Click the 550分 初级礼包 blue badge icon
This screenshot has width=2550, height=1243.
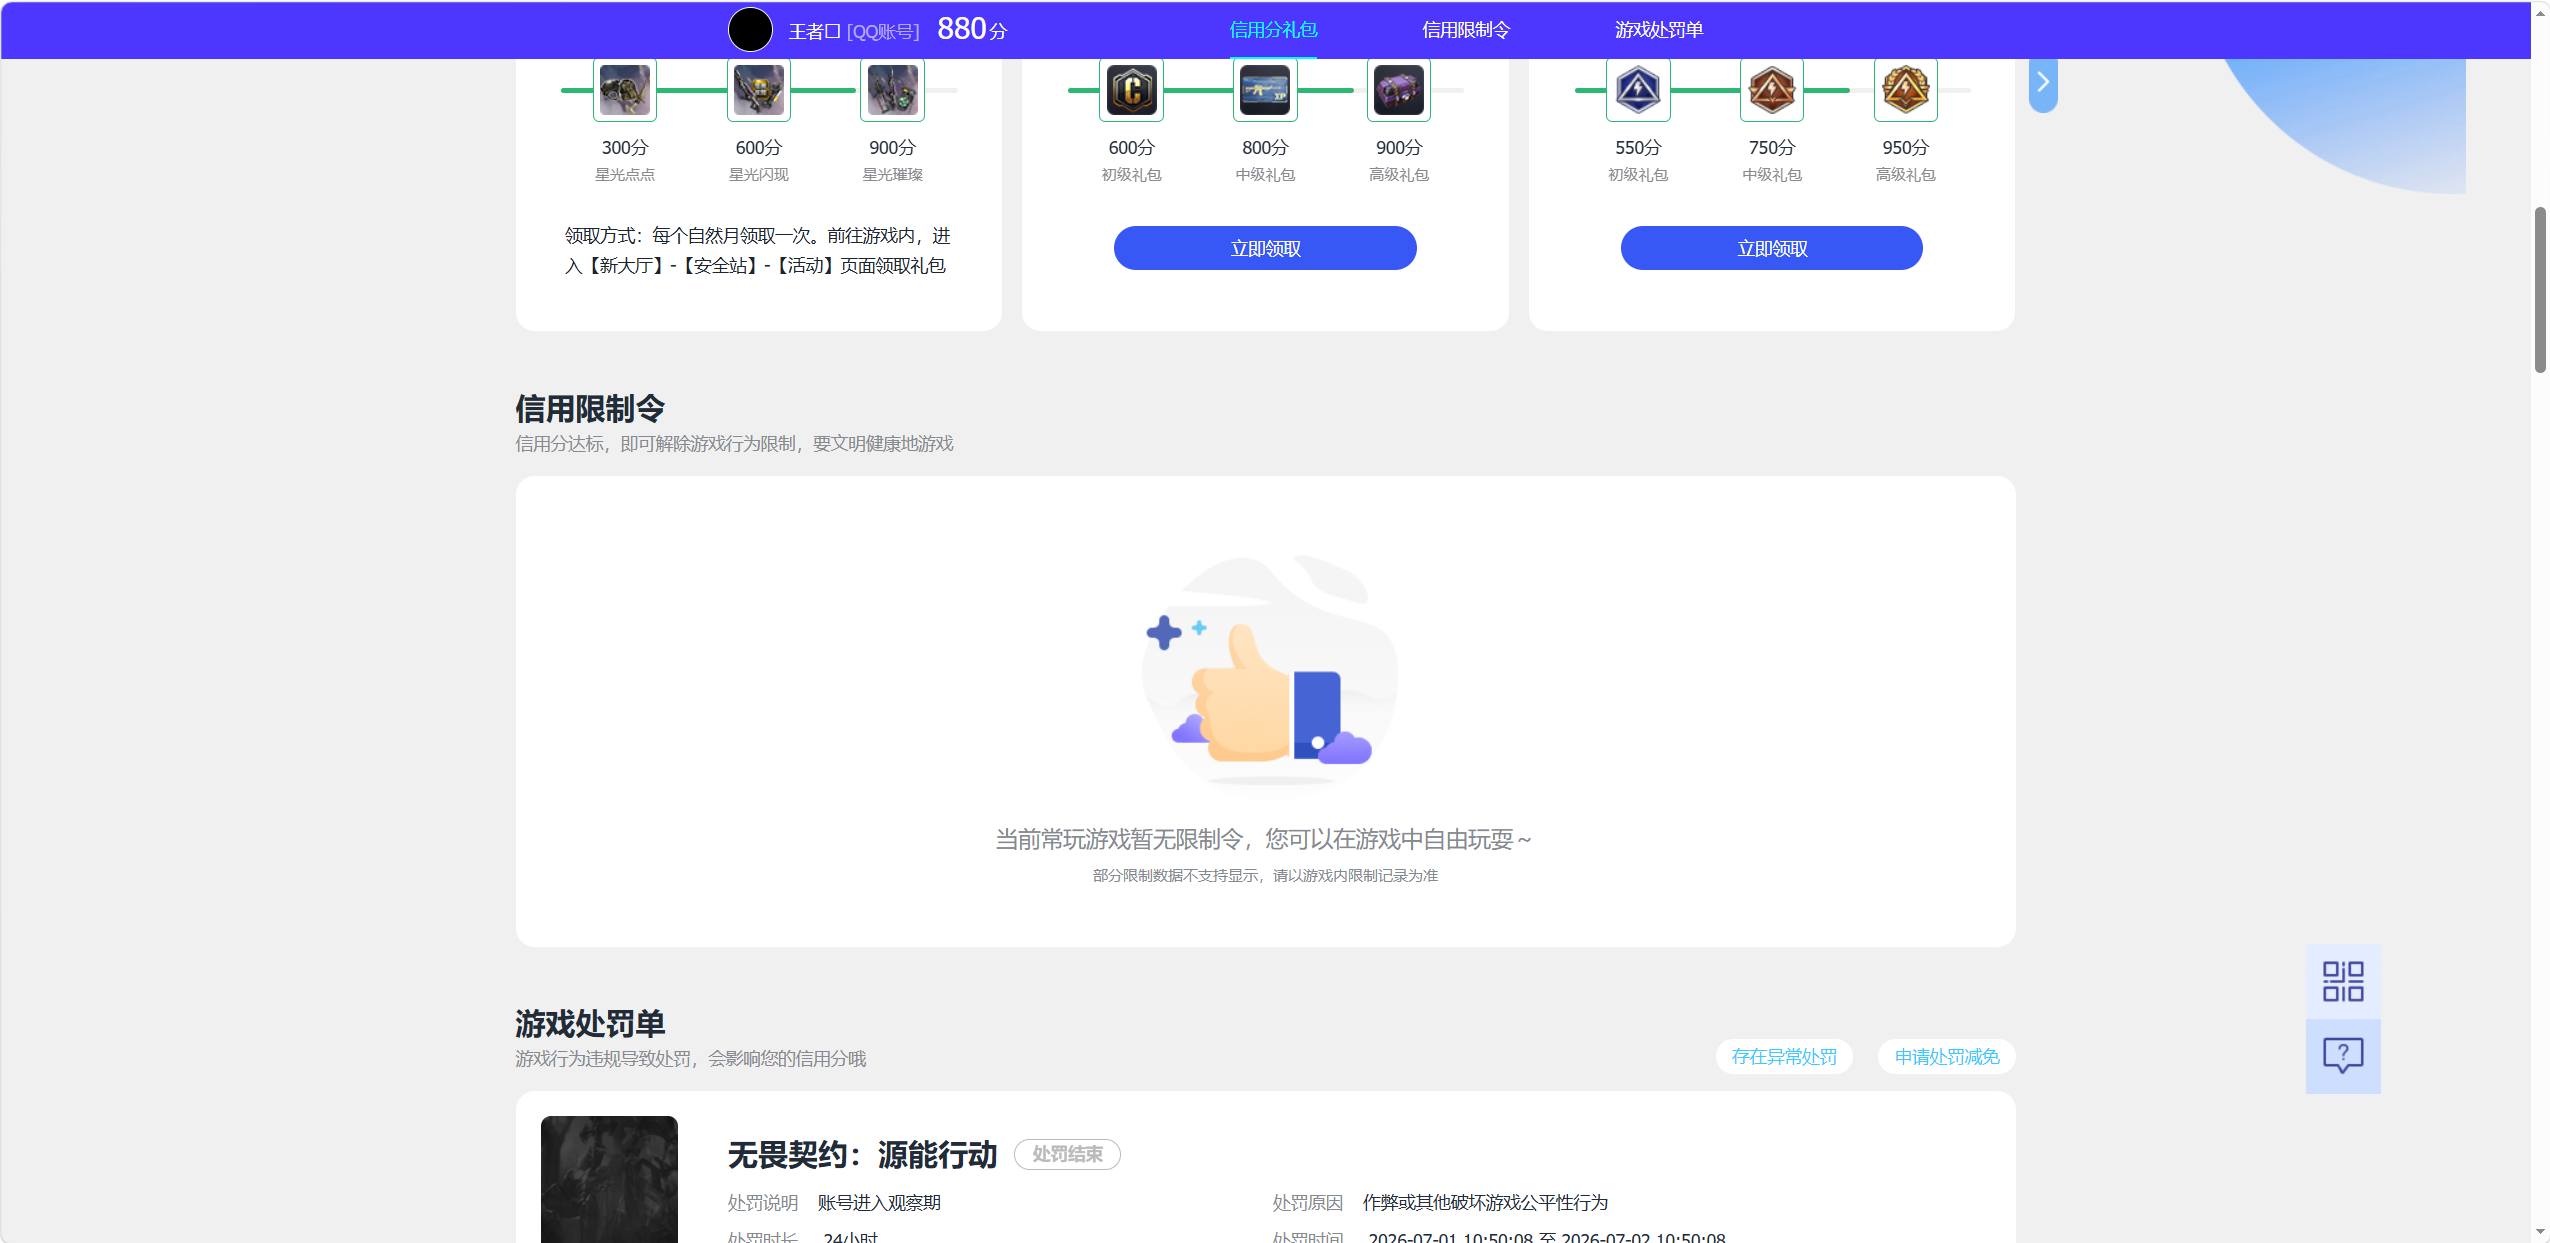tap(1638, 90)
